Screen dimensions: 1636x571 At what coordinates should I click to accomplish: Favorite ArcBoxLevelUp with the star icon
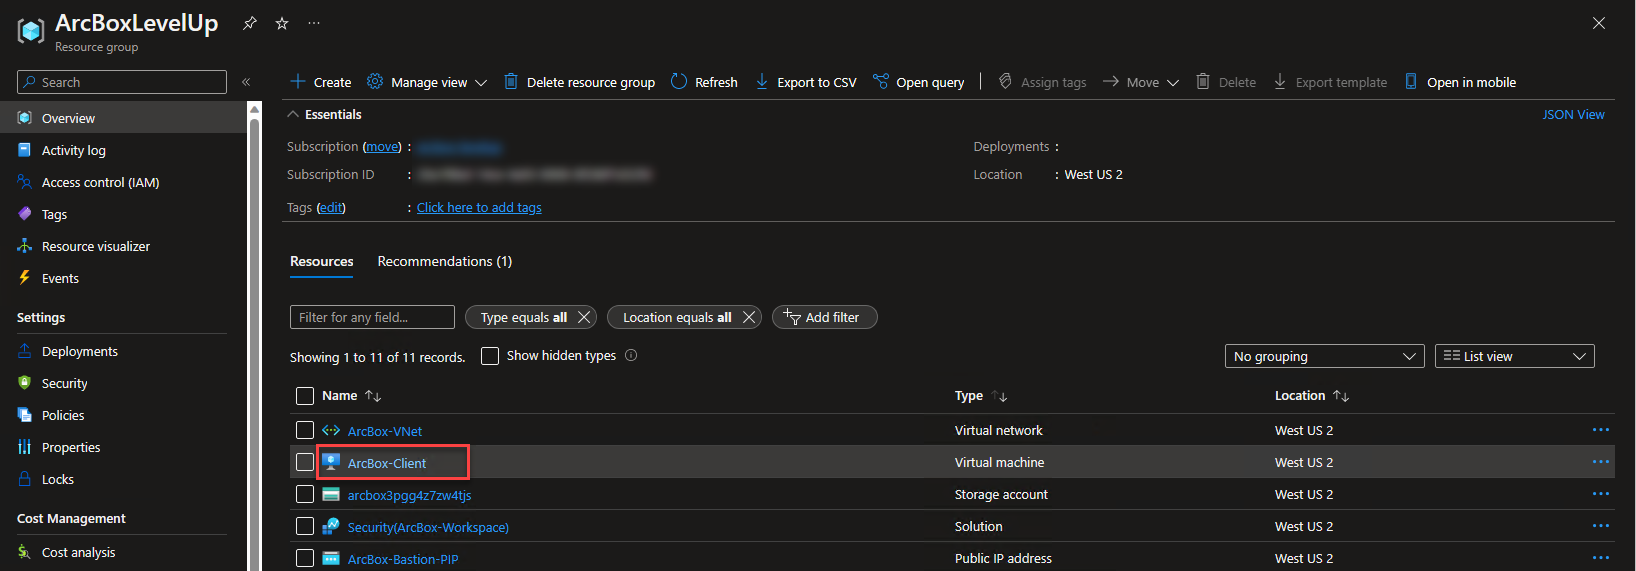click(x=282, y=23)
